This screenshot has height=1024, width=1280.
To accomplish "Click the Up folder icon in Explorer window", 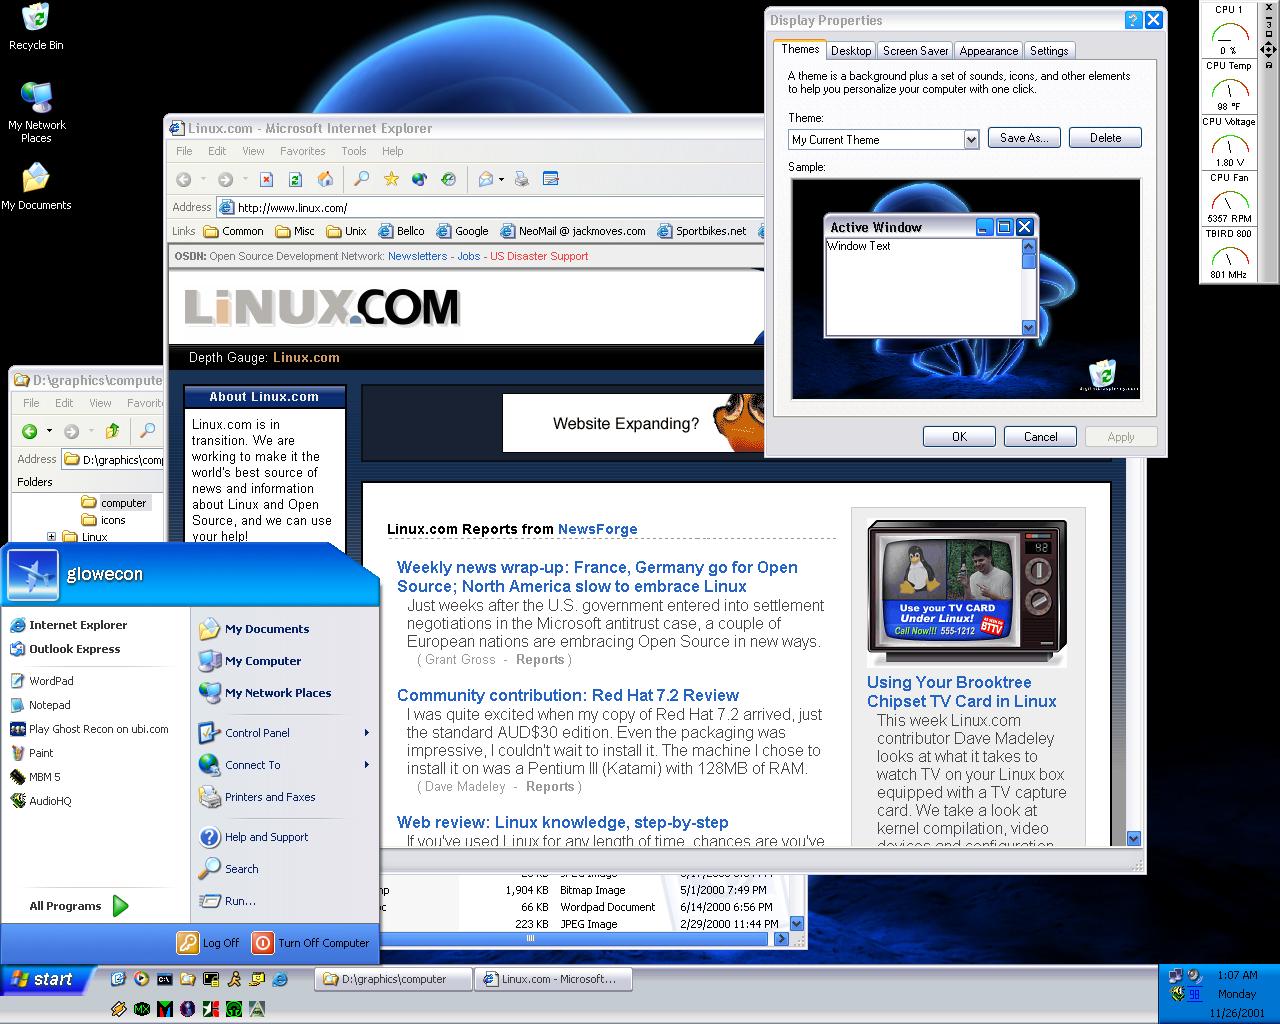I will (x=112, y=431).
